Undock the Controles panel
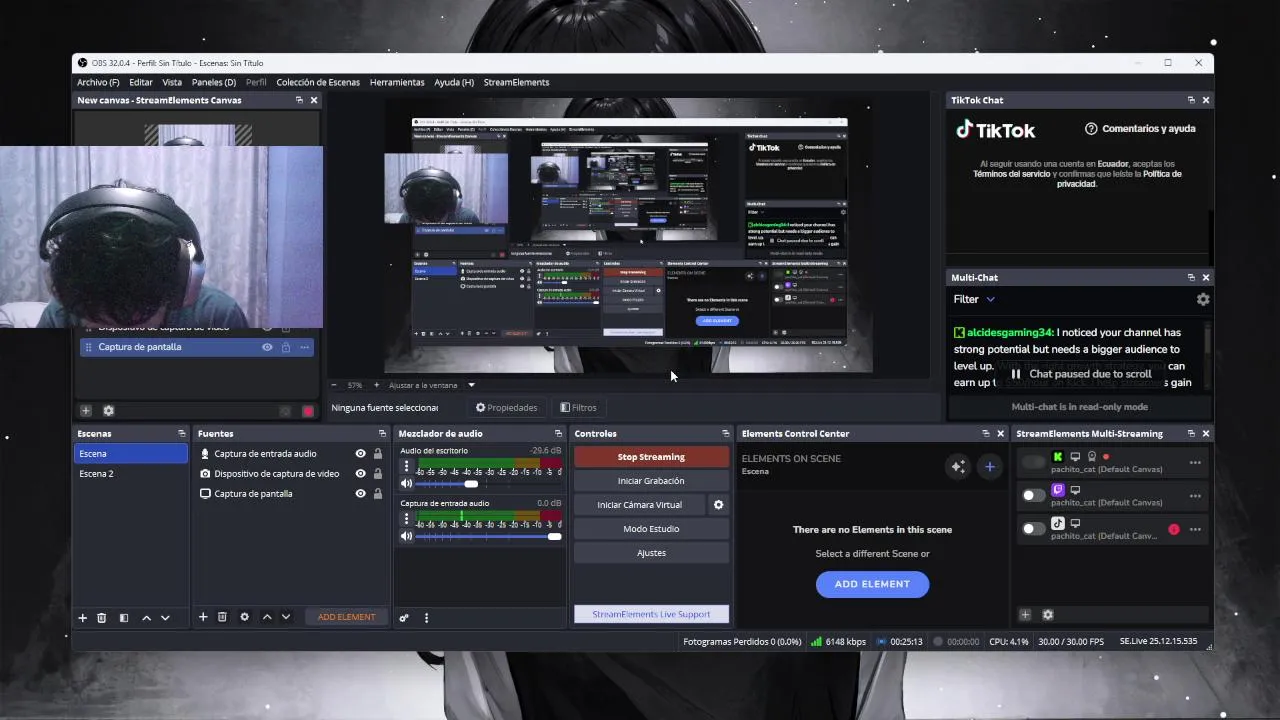 (x=725, y=434)
